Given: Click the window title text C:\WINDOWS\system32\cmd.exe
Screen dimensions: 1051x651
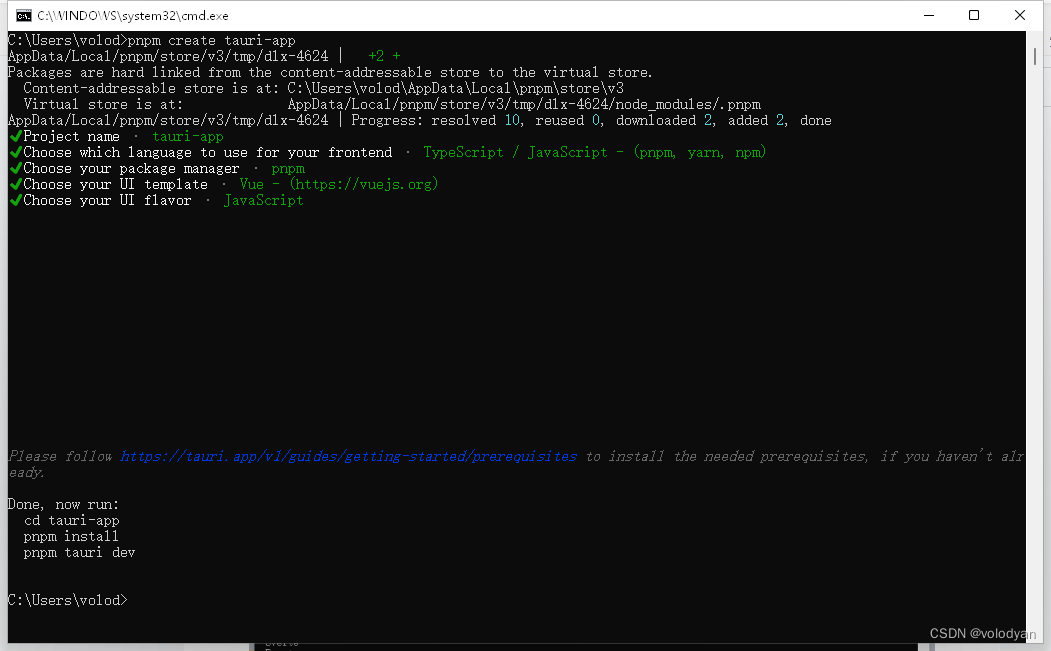Looking at the screenshot, I should [133, 15].
